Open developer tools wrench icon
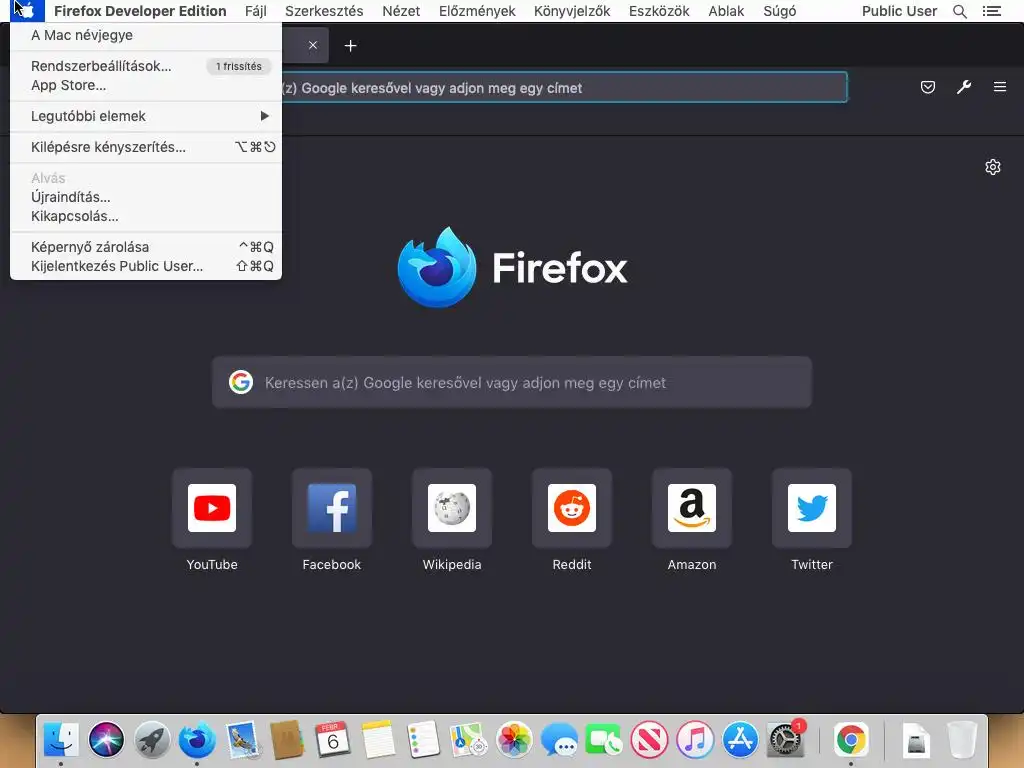Viewport: 1024px width, 768px height. tap(964, 87)
